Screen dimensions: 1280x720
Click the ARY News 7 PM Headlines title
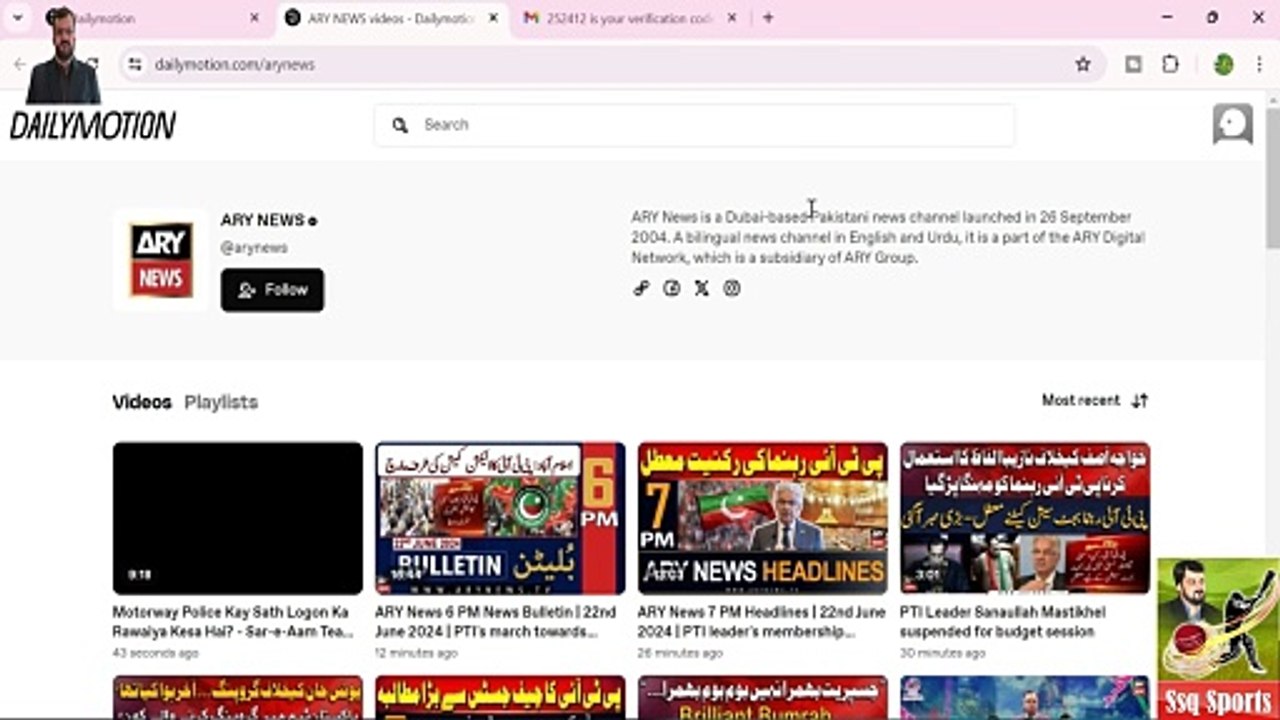tap(762, 622)
